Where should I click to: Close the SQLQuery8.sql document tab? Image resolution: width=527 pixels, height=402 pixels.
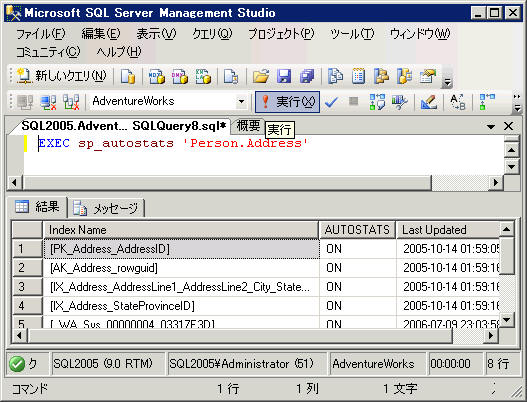(509, 126)
